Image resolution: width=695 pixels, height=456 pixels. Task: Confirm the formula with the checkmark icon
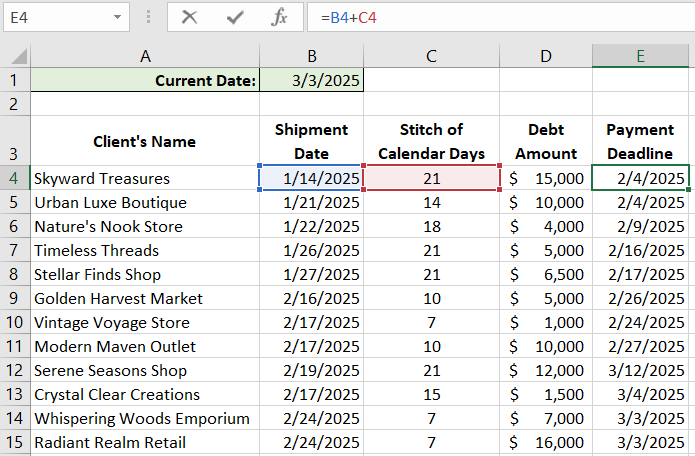pyautogui.click(x=235, y=17)
